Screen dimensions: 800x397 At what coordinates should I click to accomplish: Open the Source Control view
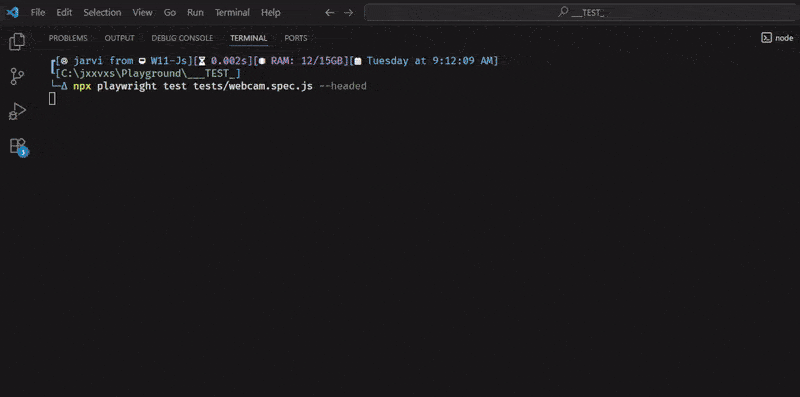point(17,77)
